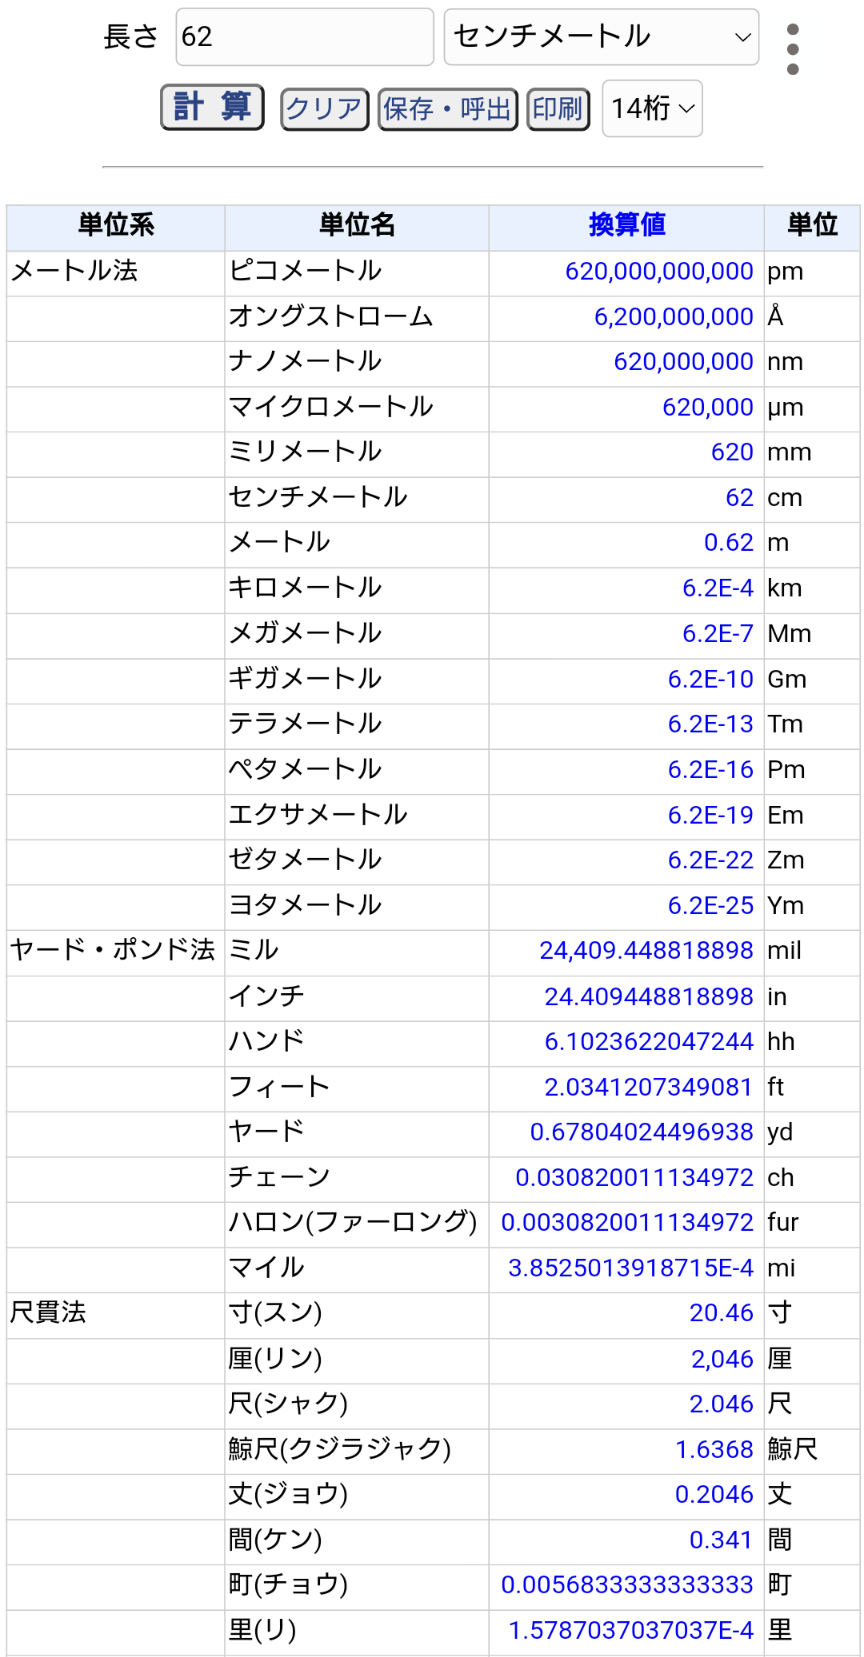This screenshot has width=864, height=1657.
Task: Click the inch value 24.409448818898
Action: point(648,996)
